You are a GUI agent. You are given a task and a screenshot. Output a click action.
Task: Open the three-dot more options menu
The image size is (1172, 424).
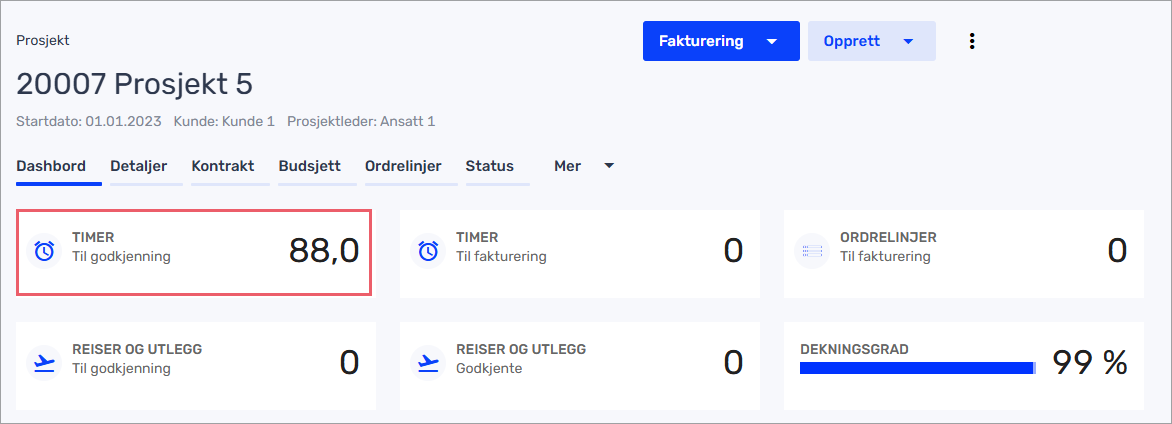tap(971, 41)
